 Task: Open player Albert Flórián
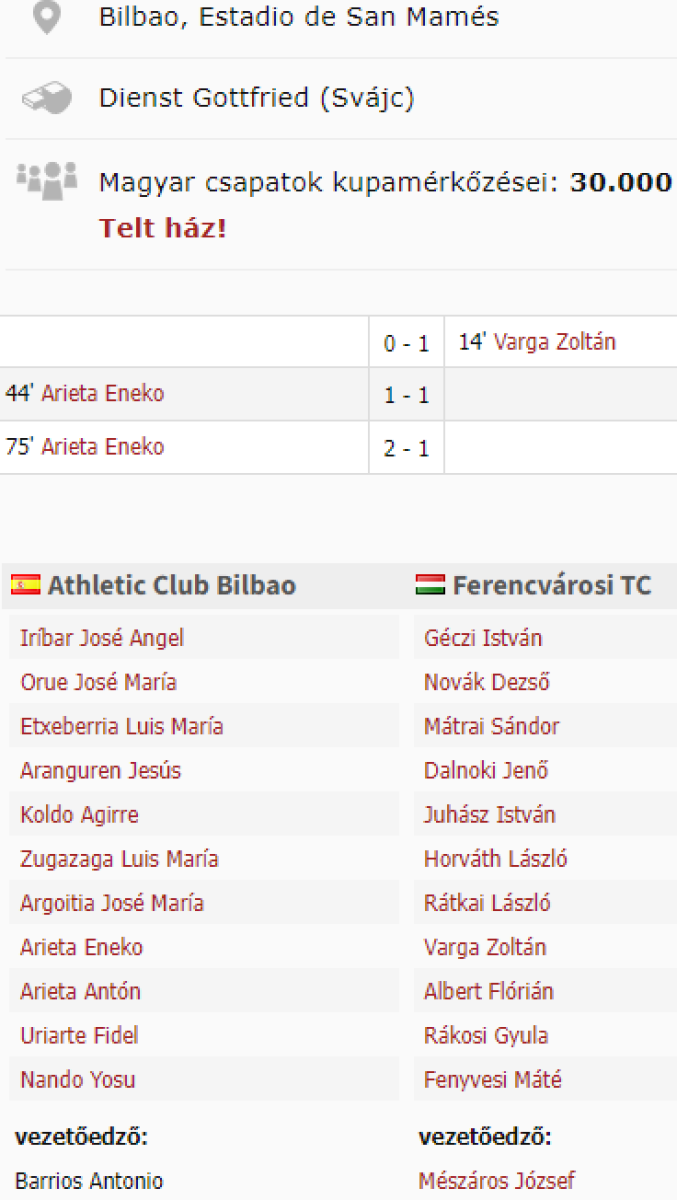pos(488,991)
